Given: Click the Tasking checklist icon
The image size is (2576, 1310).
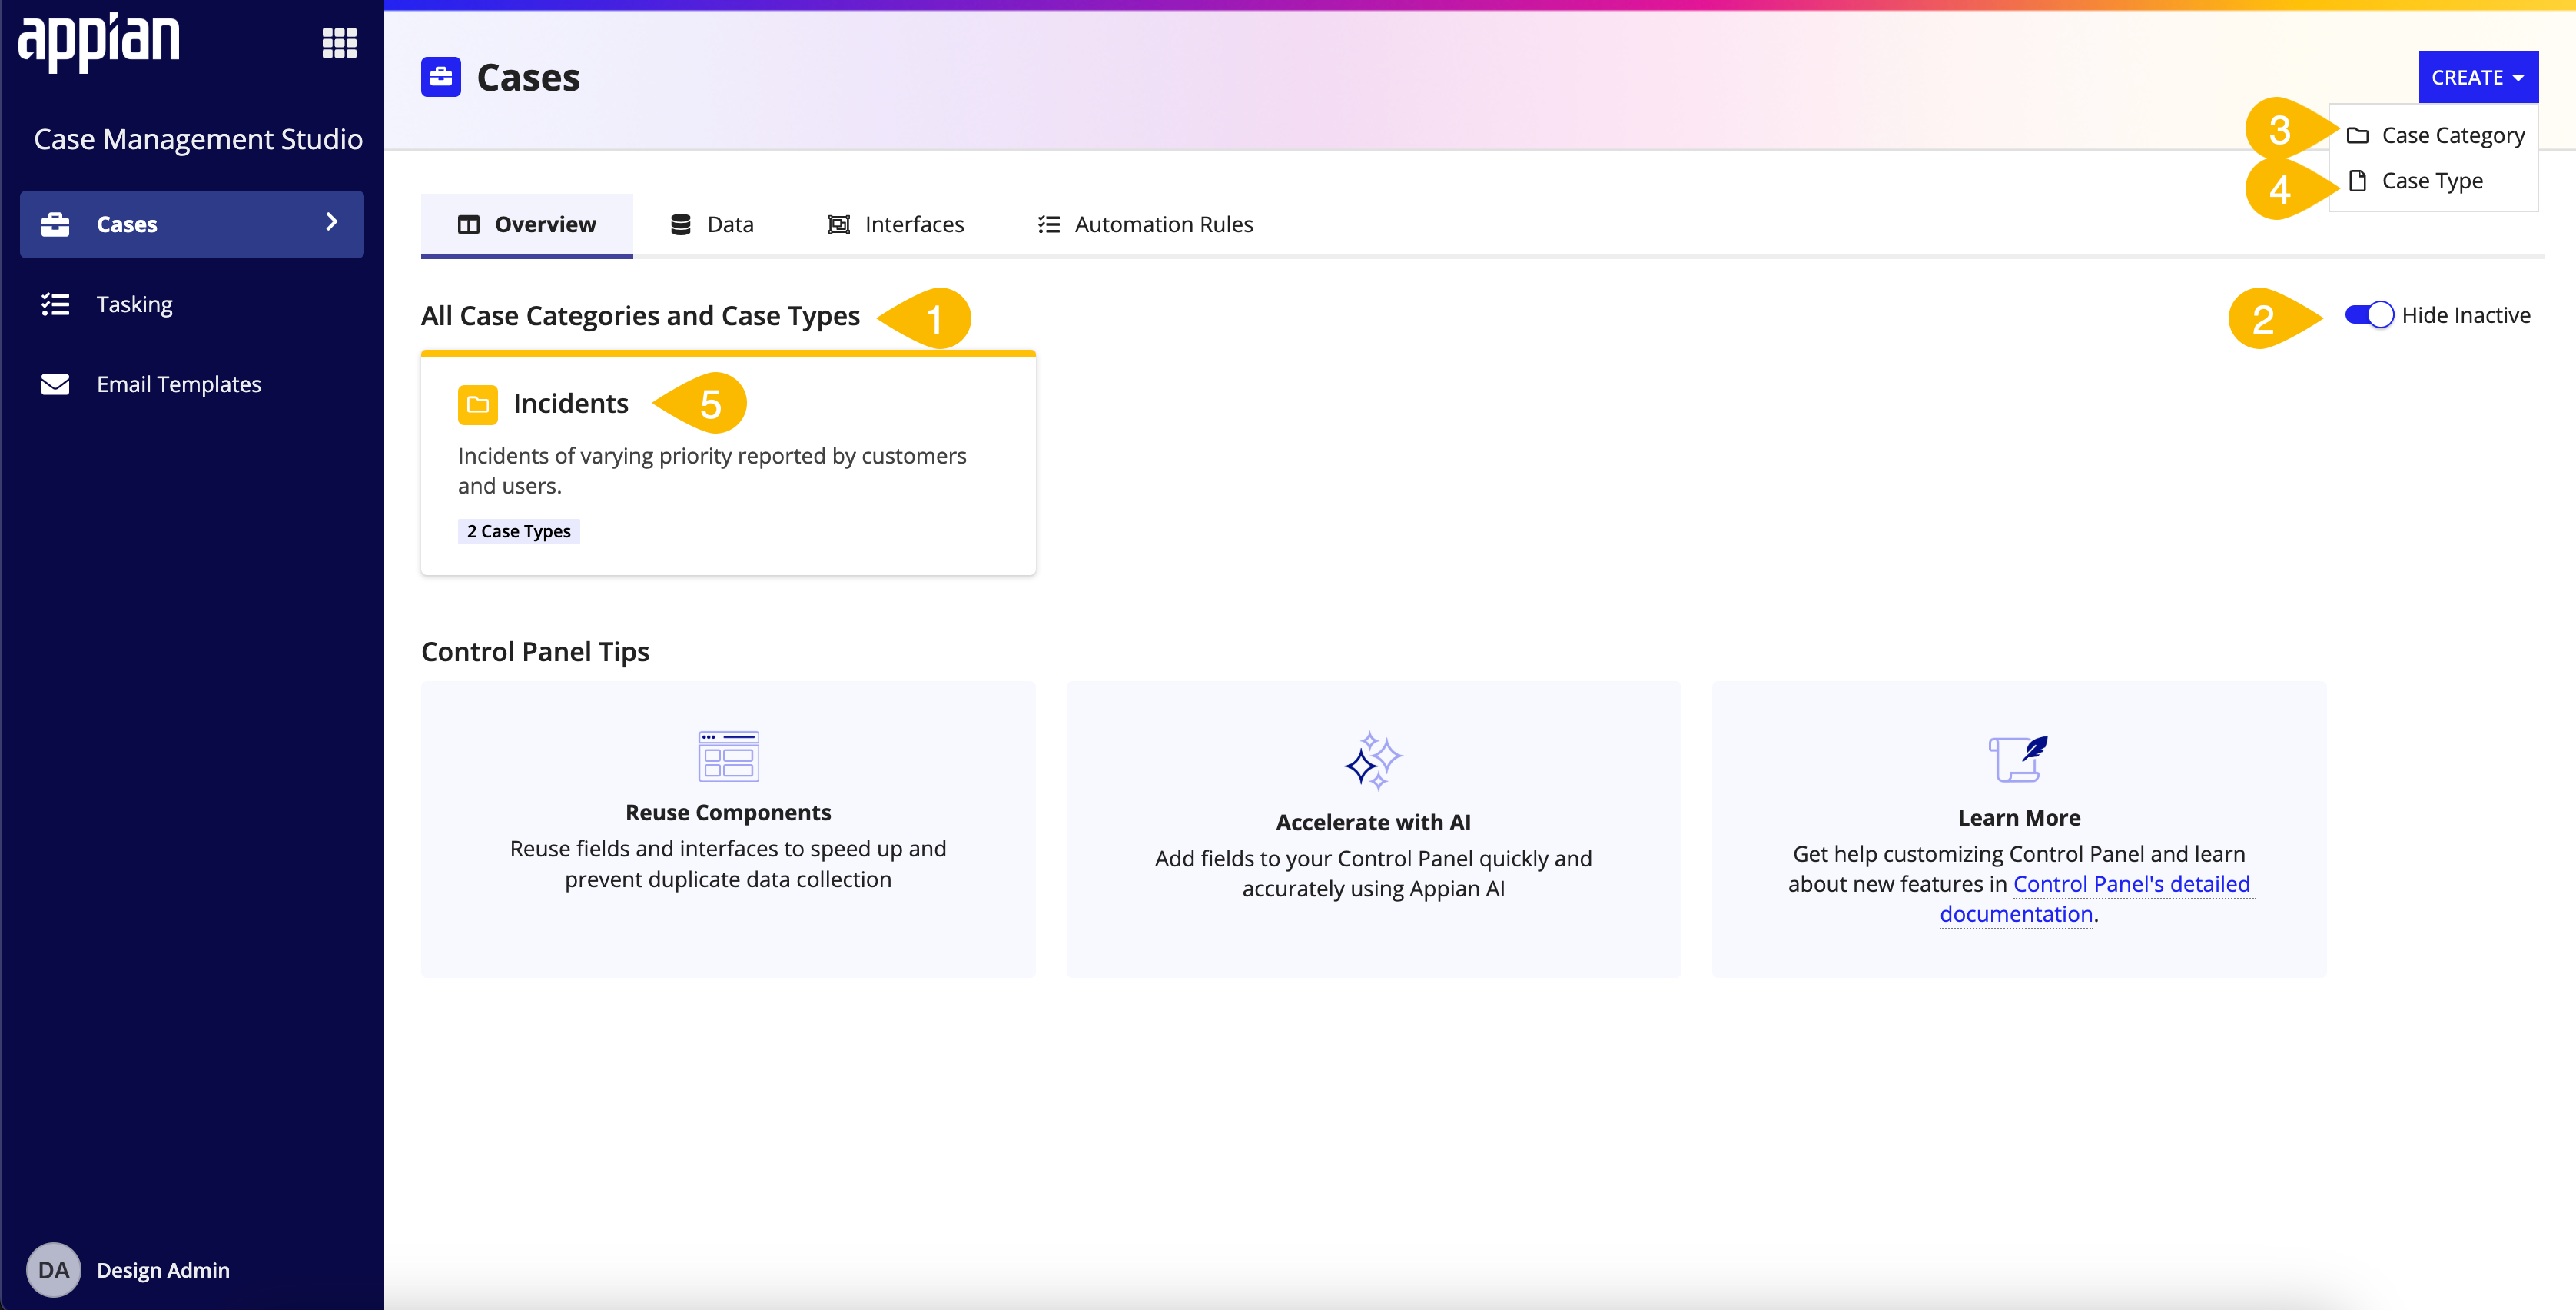Looking at the screenshot, I should 55,304.
